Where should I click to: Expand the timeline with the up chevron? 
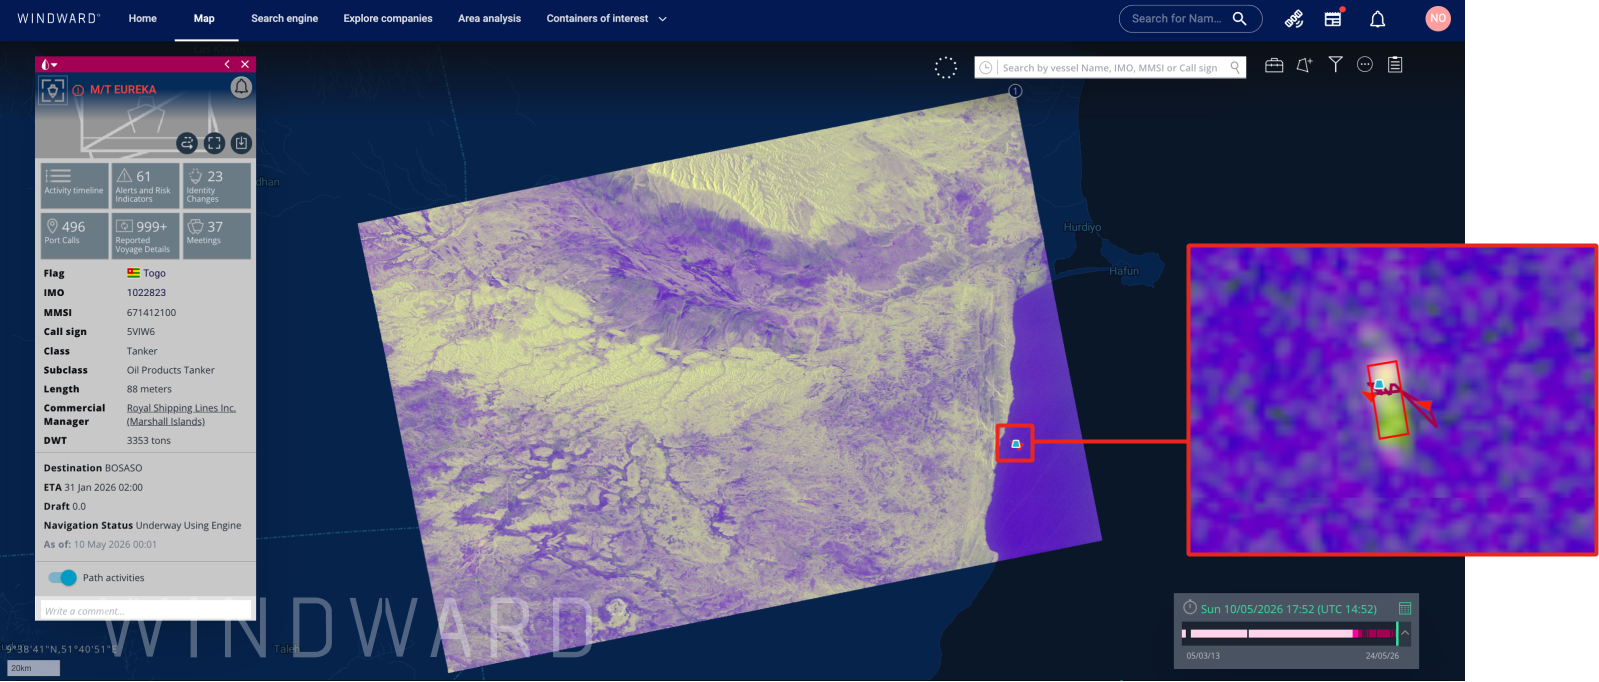tap(1405, 633)
